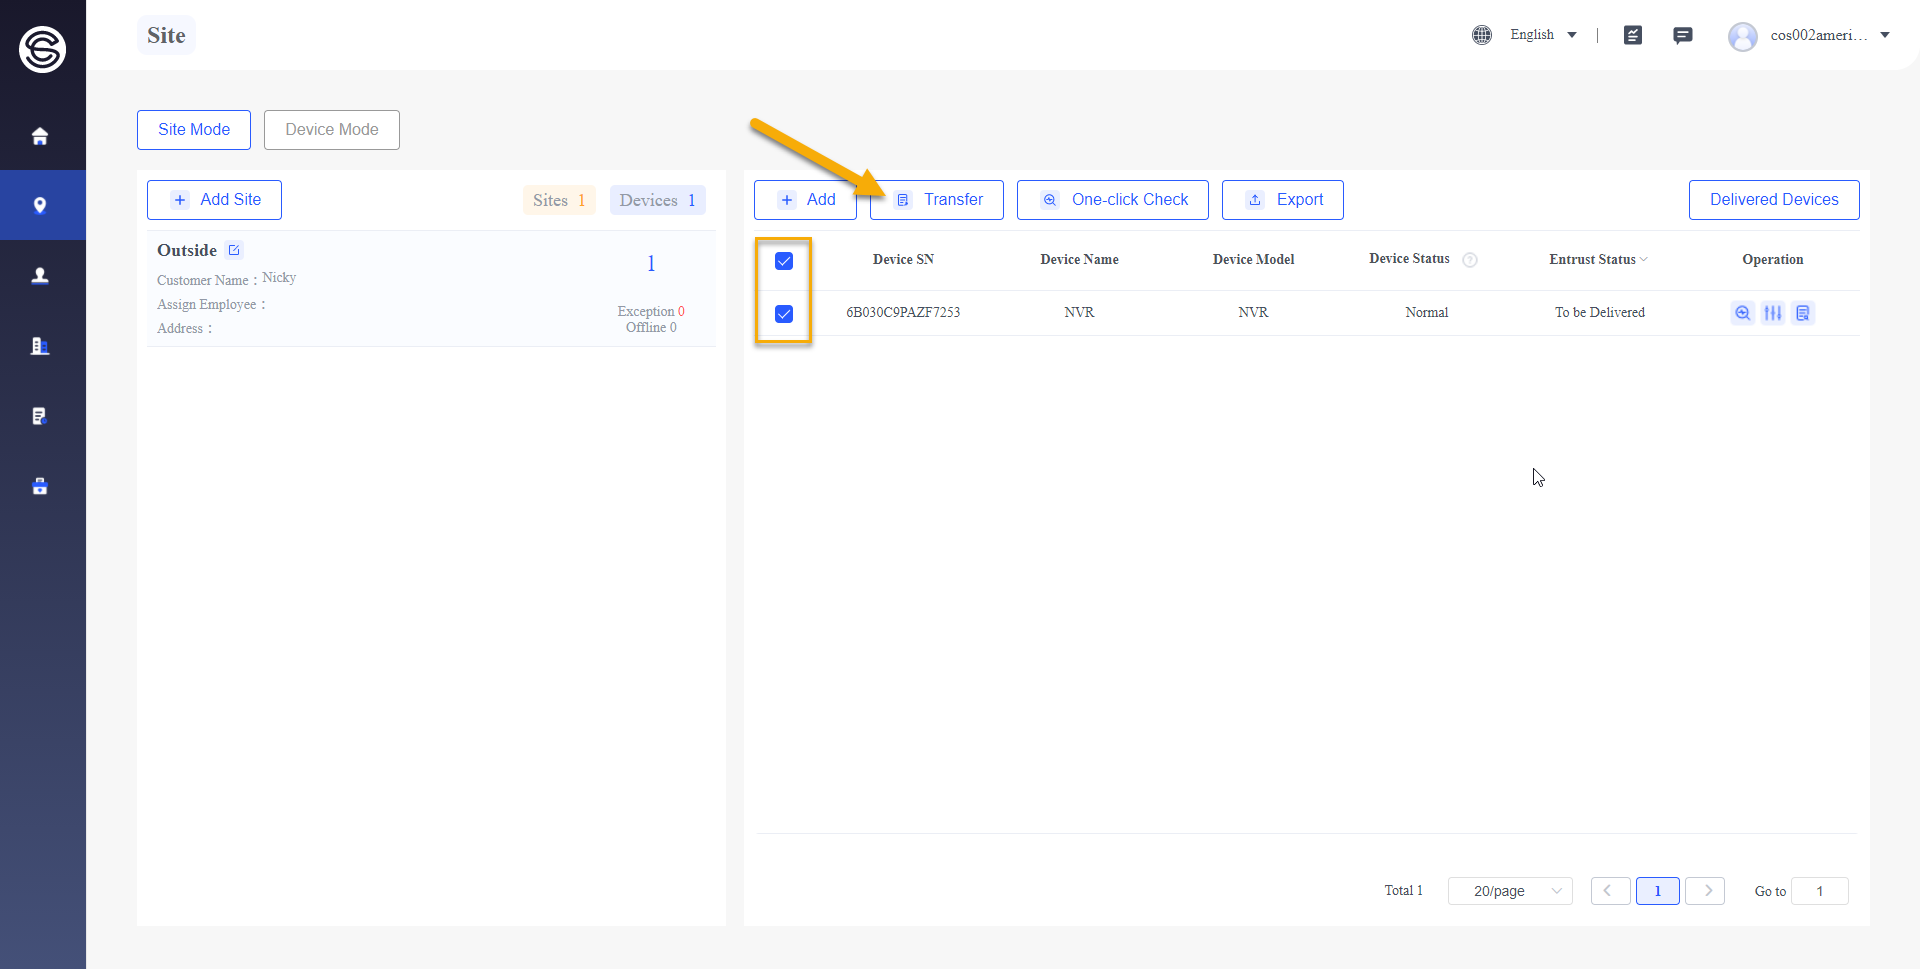Open the Site section via the location pin icon
The width and height of the screenshot is (1920, 969).
(40, 205)
